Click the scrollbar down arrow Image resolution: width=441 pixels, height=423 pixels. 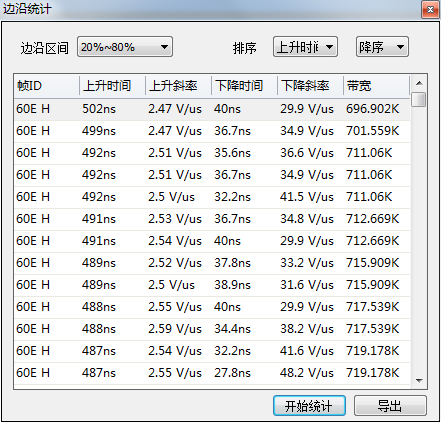click(419, 380)
